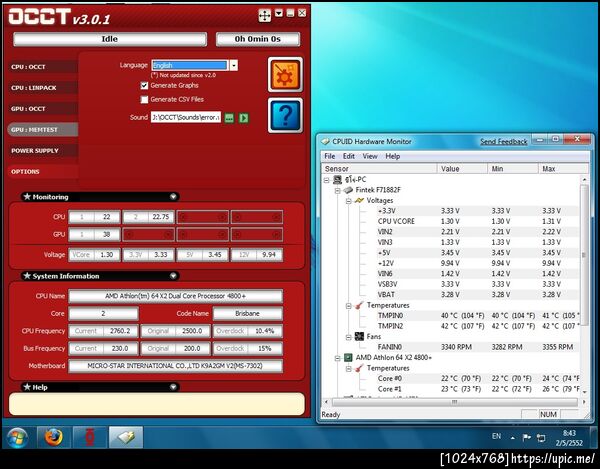The width and height of the screenshot is (600, 469).
Task: Open the OCCT blue question mark help
Action: pyautogui.click(x=285, y=115)
